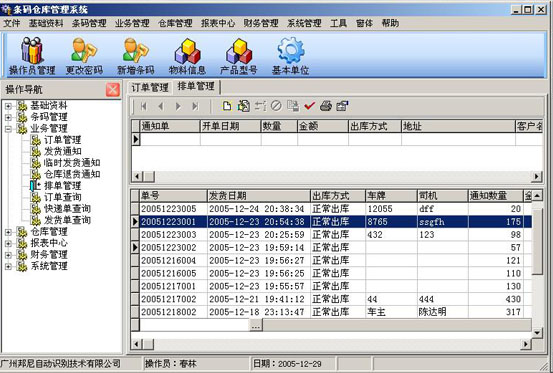
Task: Click the new document toolbar icon
Action: tap(227, 106)
